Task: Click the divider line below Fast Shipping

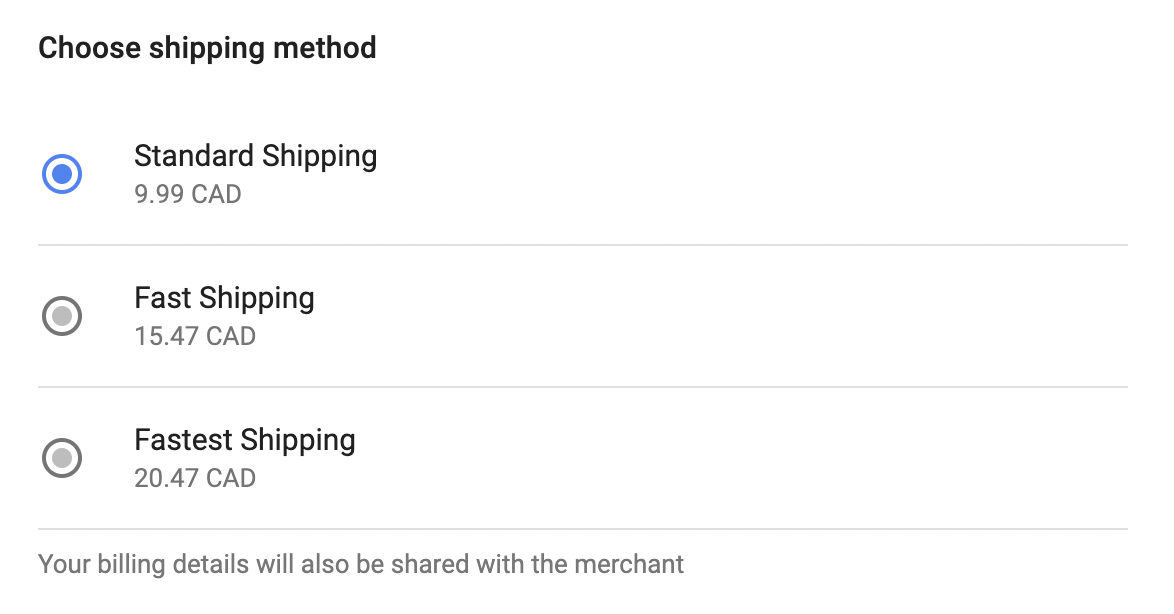Action: tap(582, 387)
